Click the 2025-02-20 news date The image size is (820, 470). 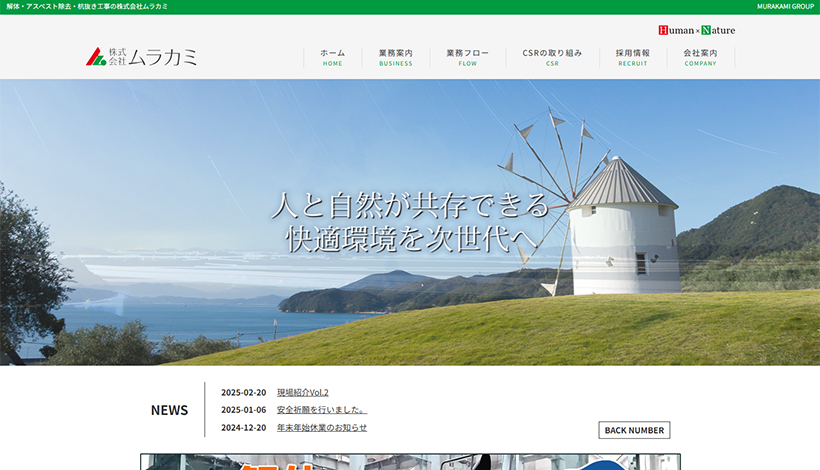click(243, 392)
